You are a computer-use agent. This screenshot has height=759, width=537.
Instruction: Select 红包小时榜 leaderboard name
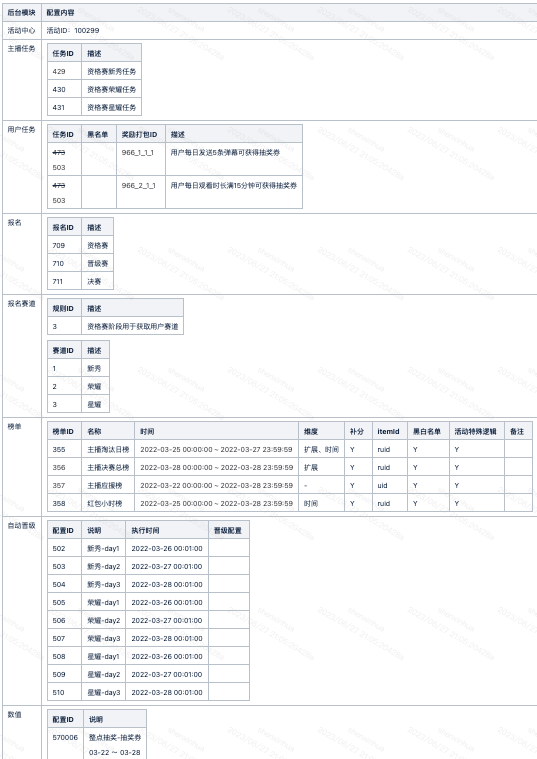[105, 503]
